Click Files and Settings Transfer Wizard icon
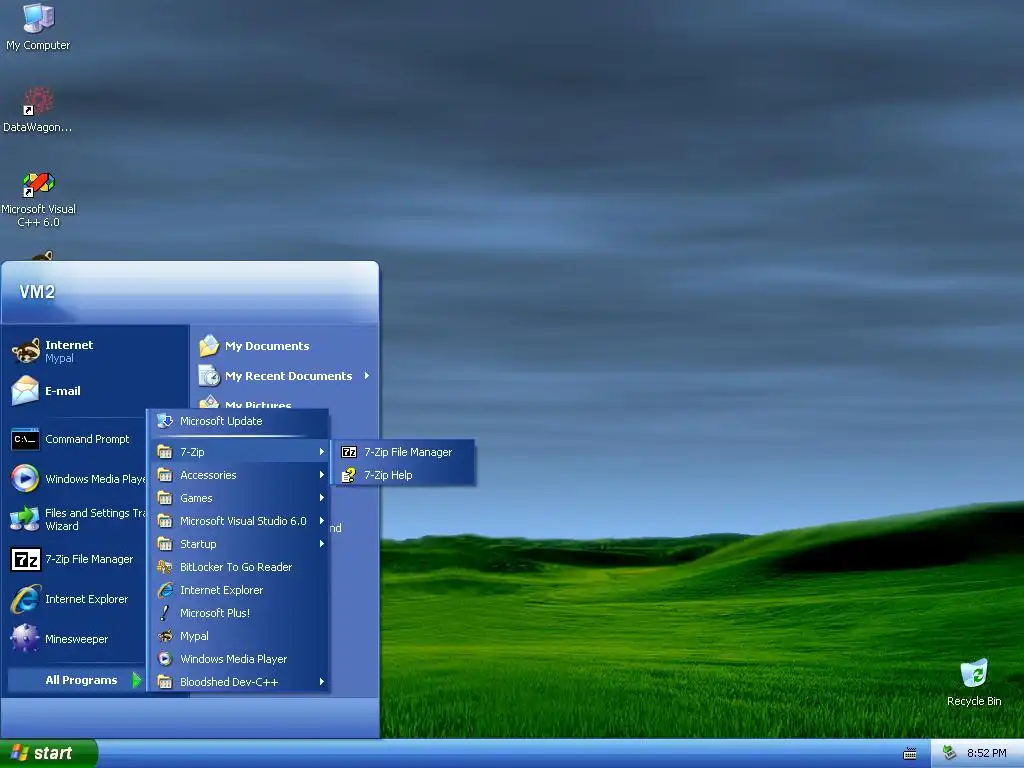Screen dimensions: 1024x768 (25, 519)
